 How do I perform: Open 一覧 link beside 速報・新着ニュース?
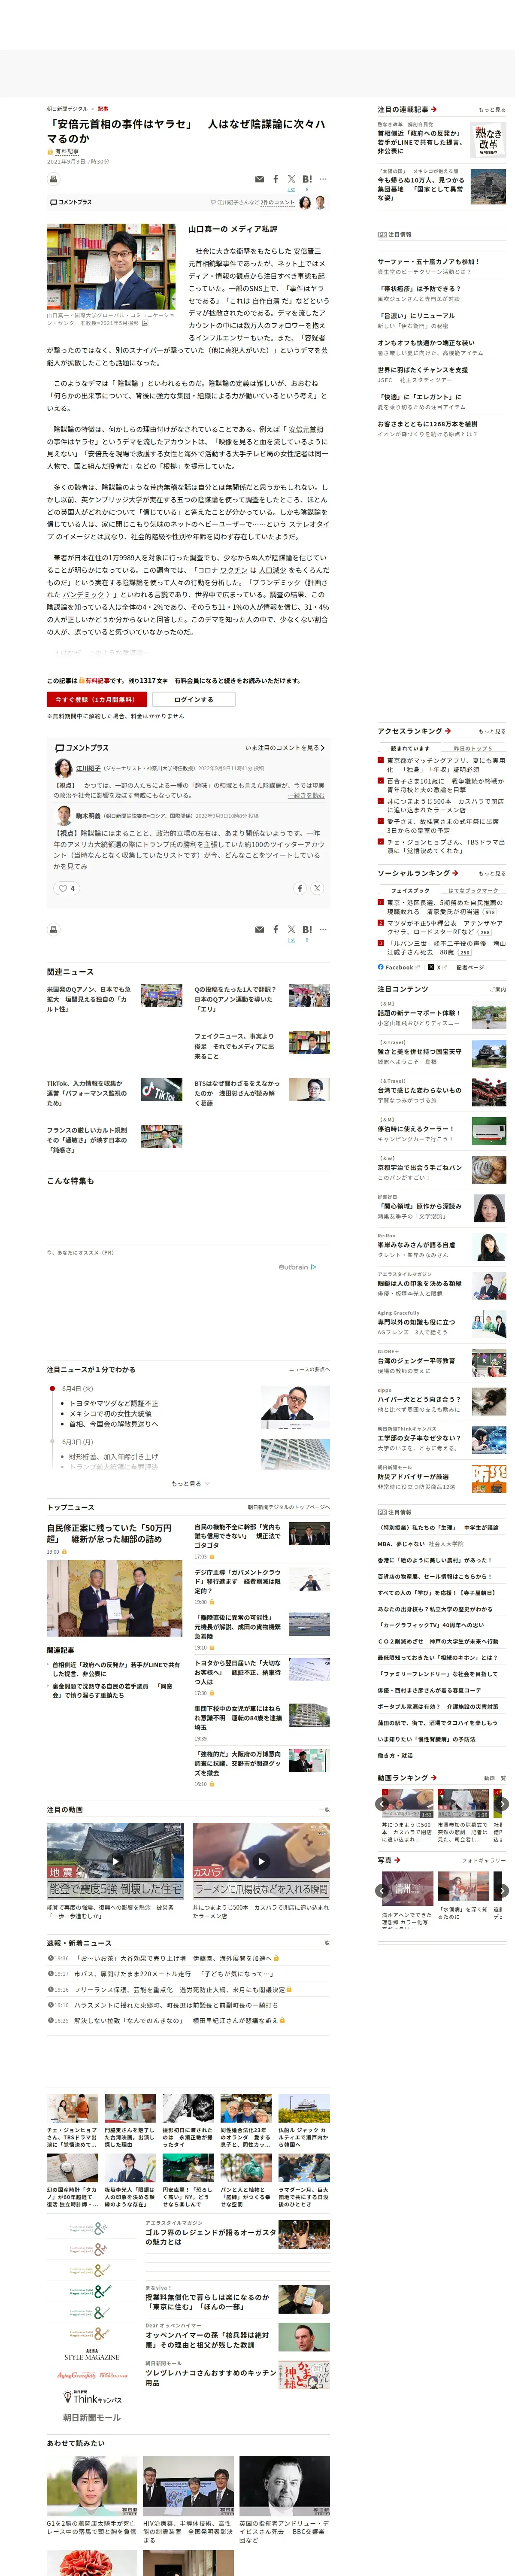tap(324, 1943)
